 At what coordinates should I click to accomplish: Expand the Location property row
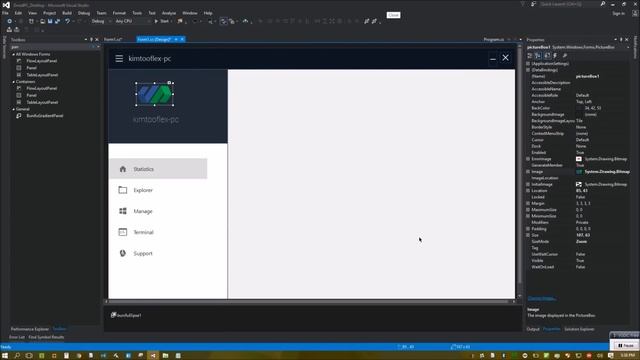coord(528,191)
